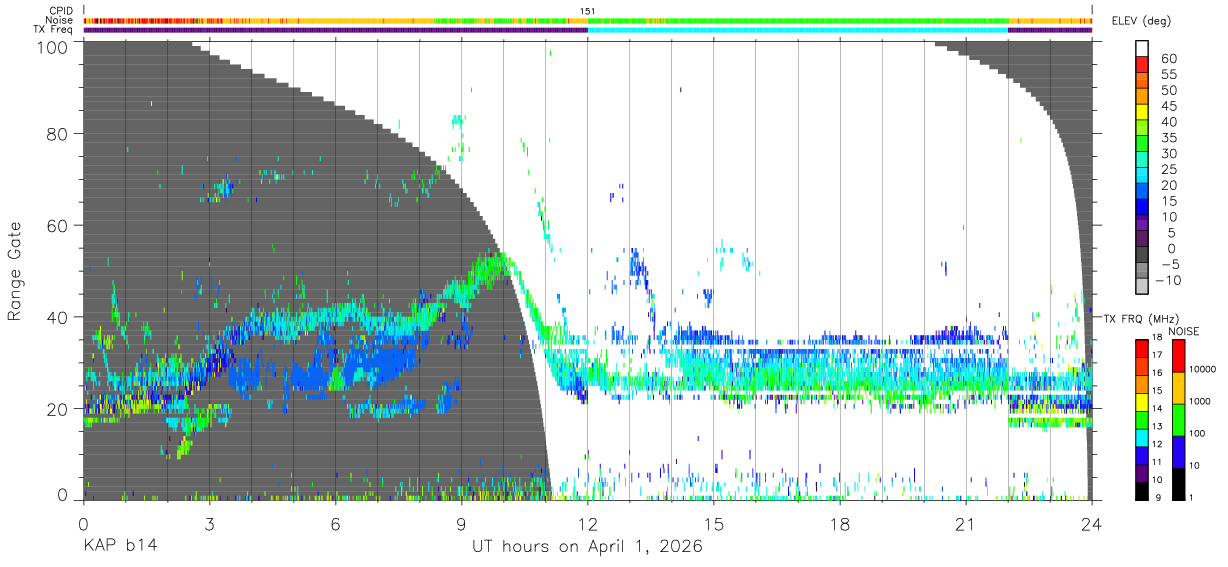Image resolution: width=1228 pixels, height=567 pixels.
Task: Click the red 18 MHz TX frequency swatch
Action: [x=1142, y=347]
